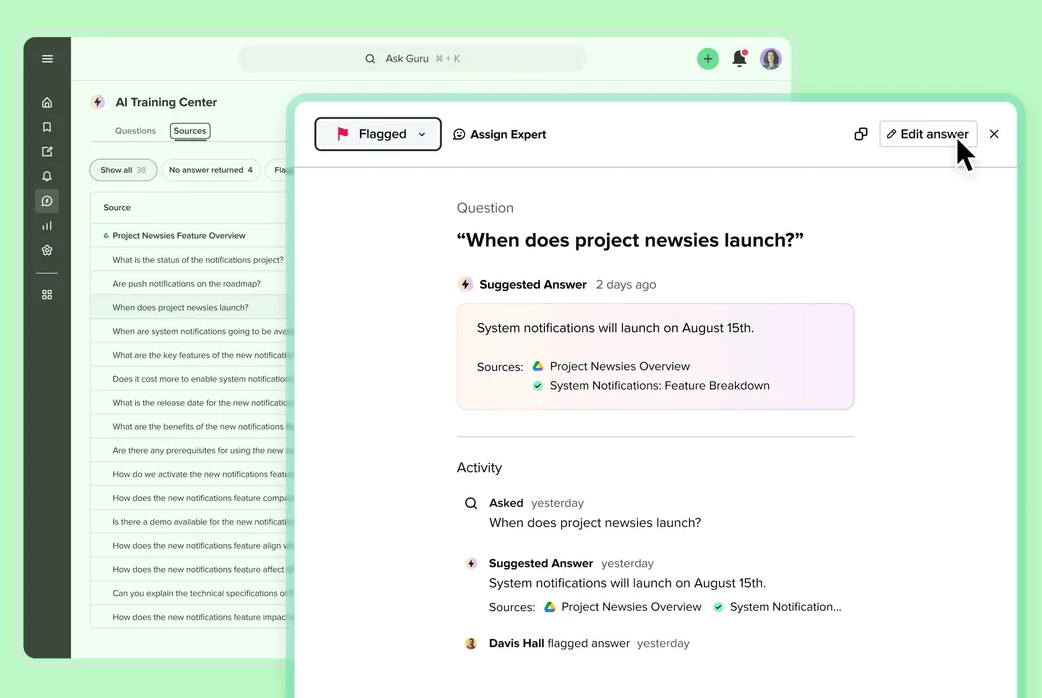Open the Flagged status dropdown

(378, 134)
